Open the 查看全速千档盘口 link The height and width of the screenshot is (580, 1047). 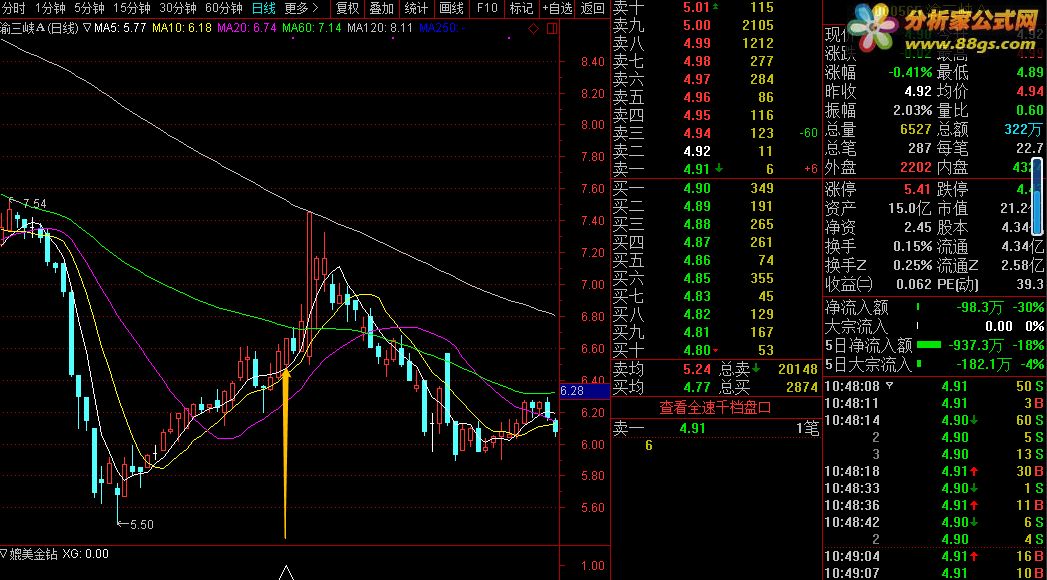tap(715, 408)
